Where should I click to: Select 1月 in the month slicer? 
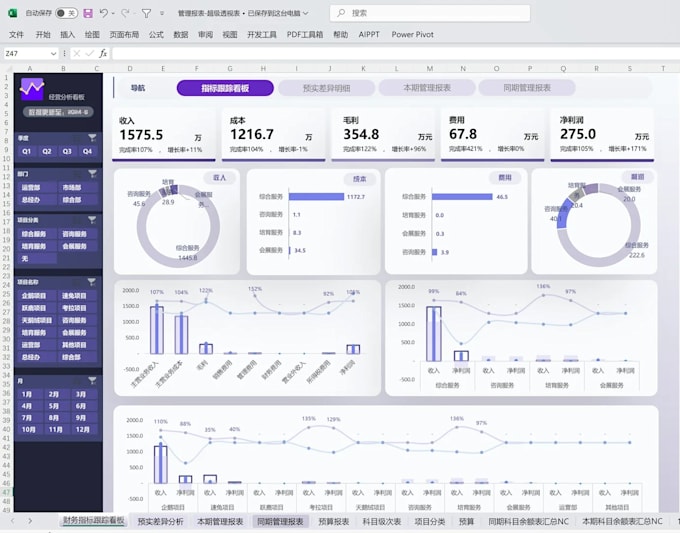pyautogui.click(x=30, y=394)
